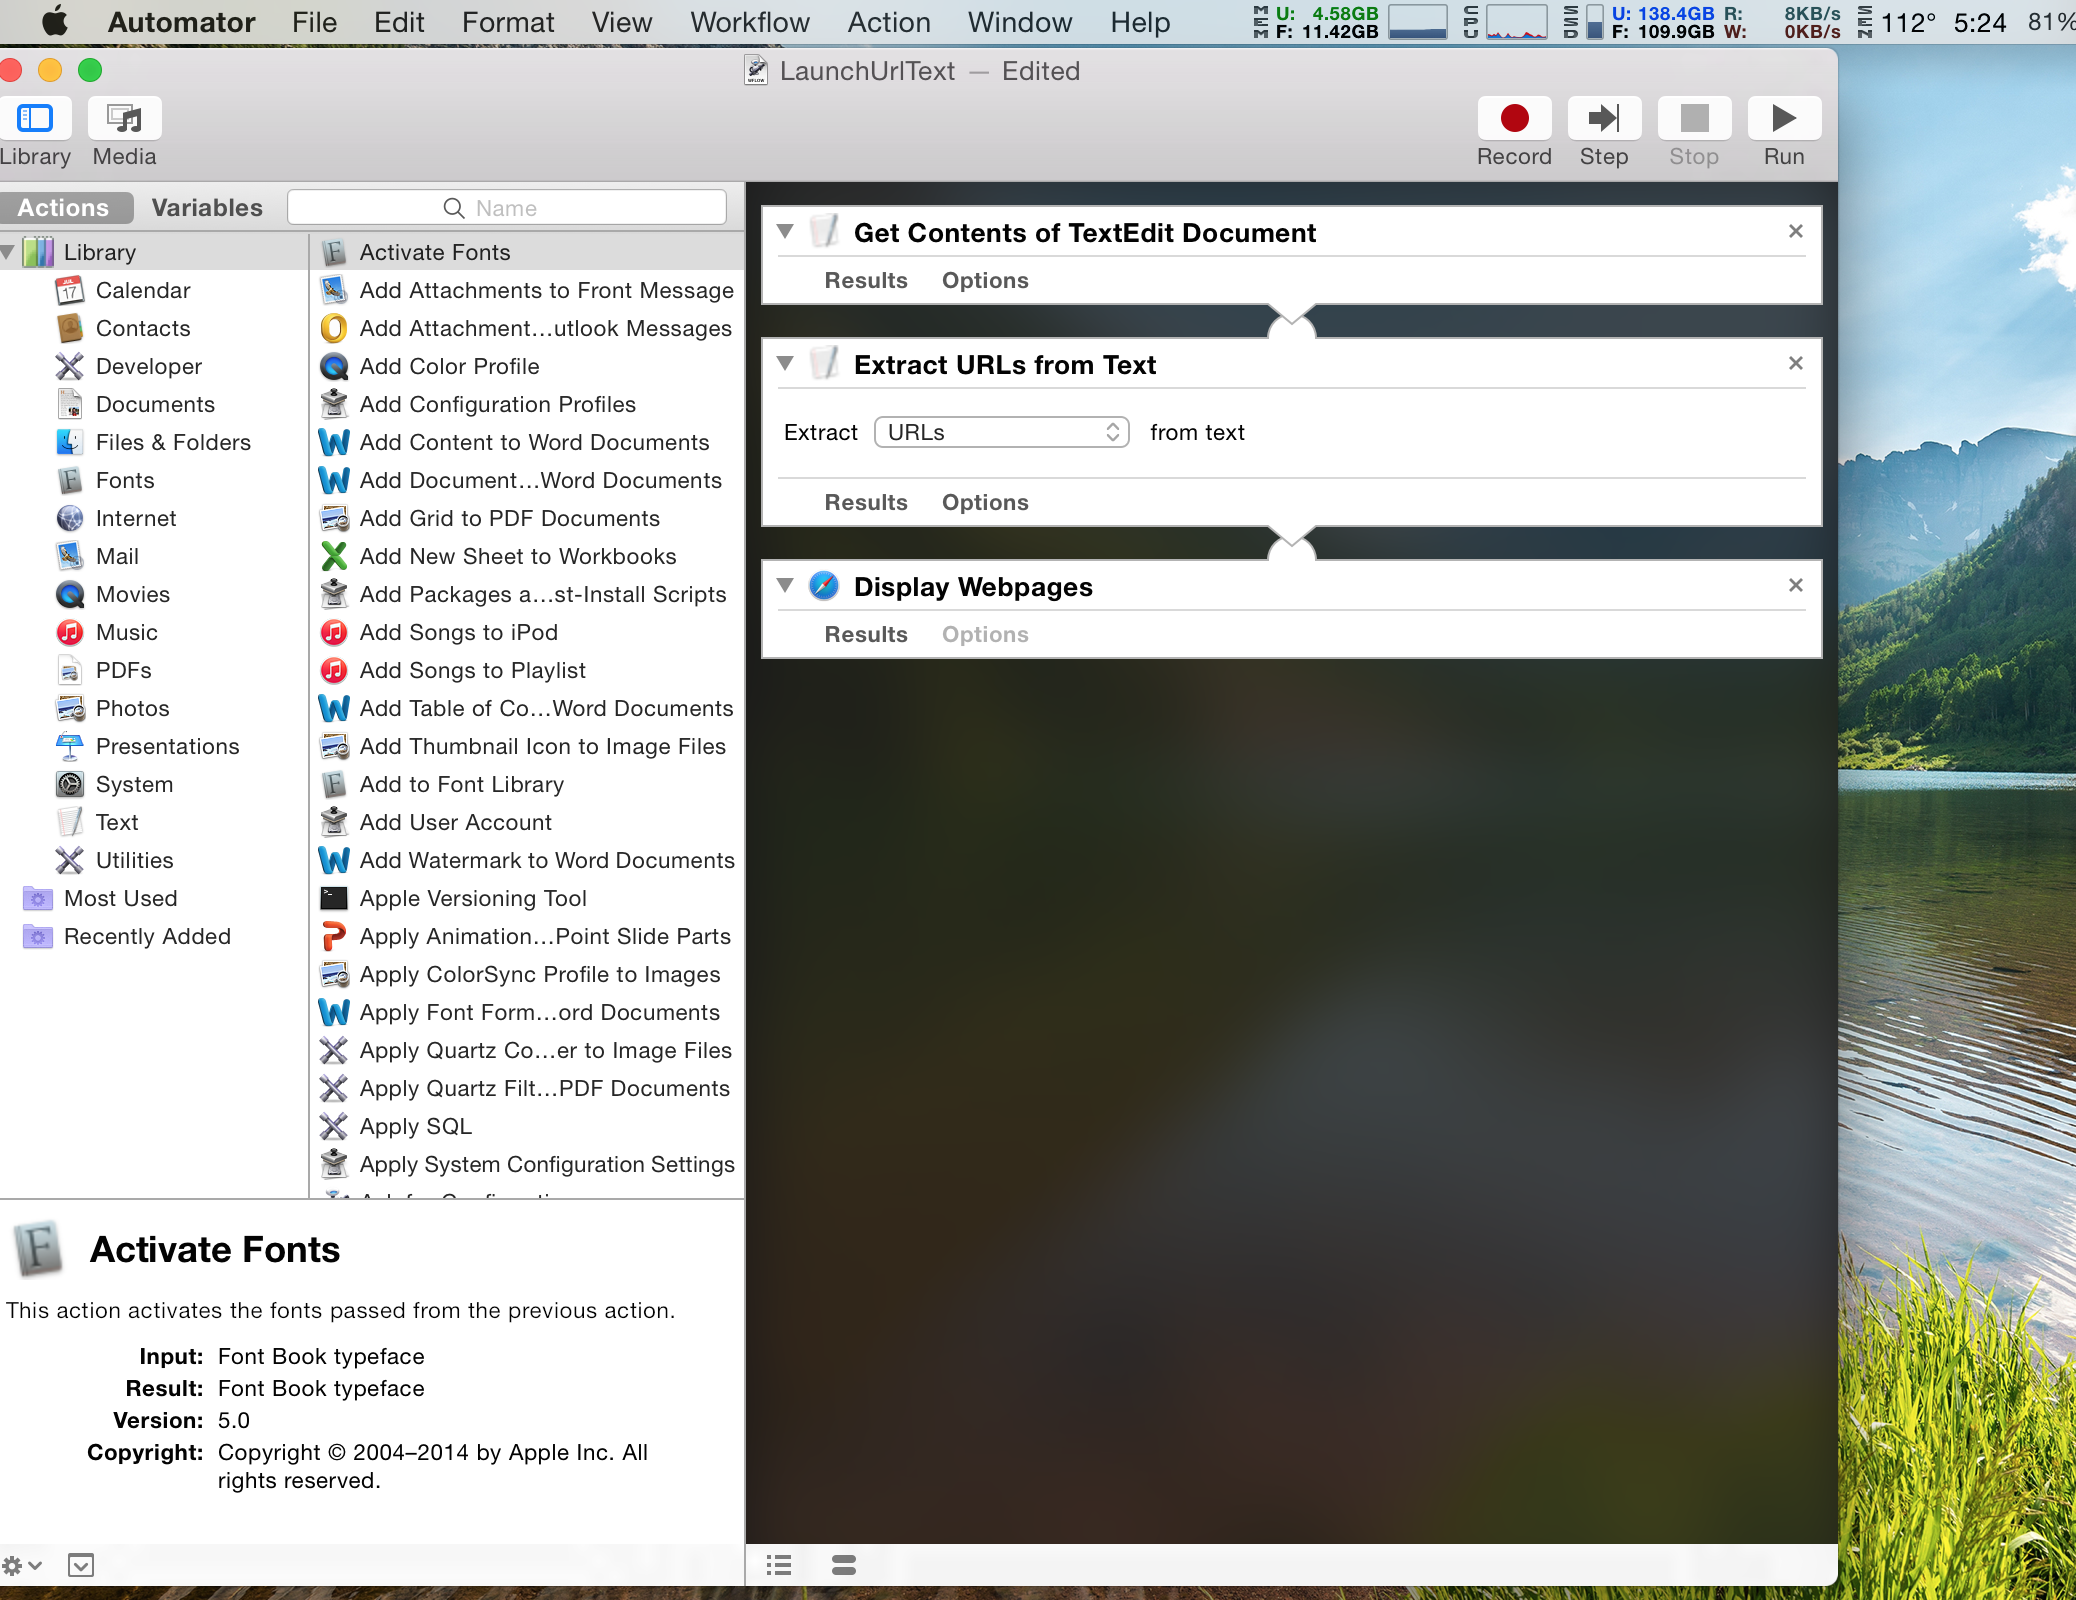This screenshot has height=1600, width=2076.
Task: Run the workflow with Run icon
Action: click(1784, 119)
